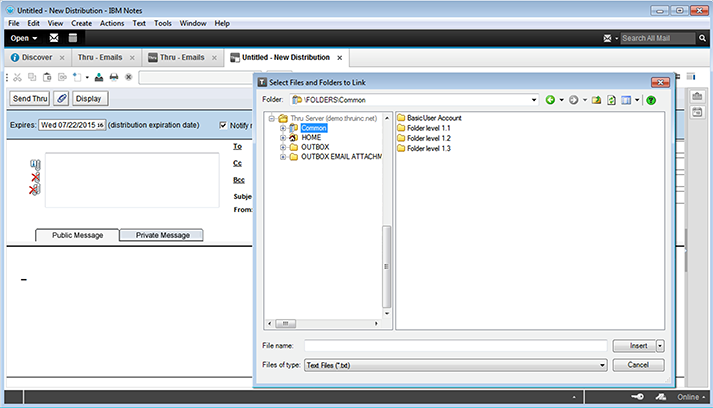This screenshot has width=713, height=408.
Task: Click the toolbox icon in right sidebar
Action: (697, 96)
